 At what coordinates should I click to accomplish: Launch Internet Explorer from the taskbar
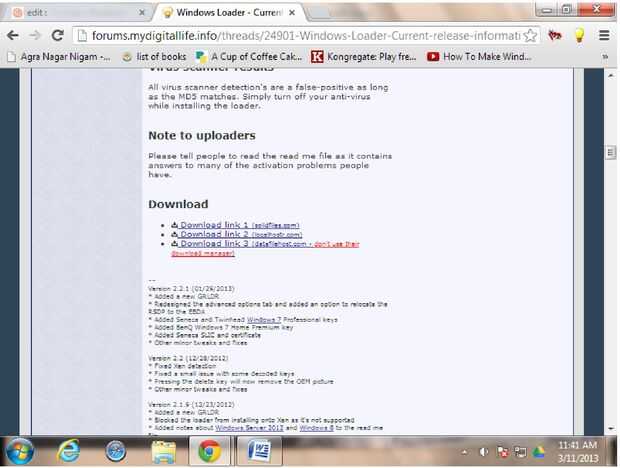tap(68, 451)
